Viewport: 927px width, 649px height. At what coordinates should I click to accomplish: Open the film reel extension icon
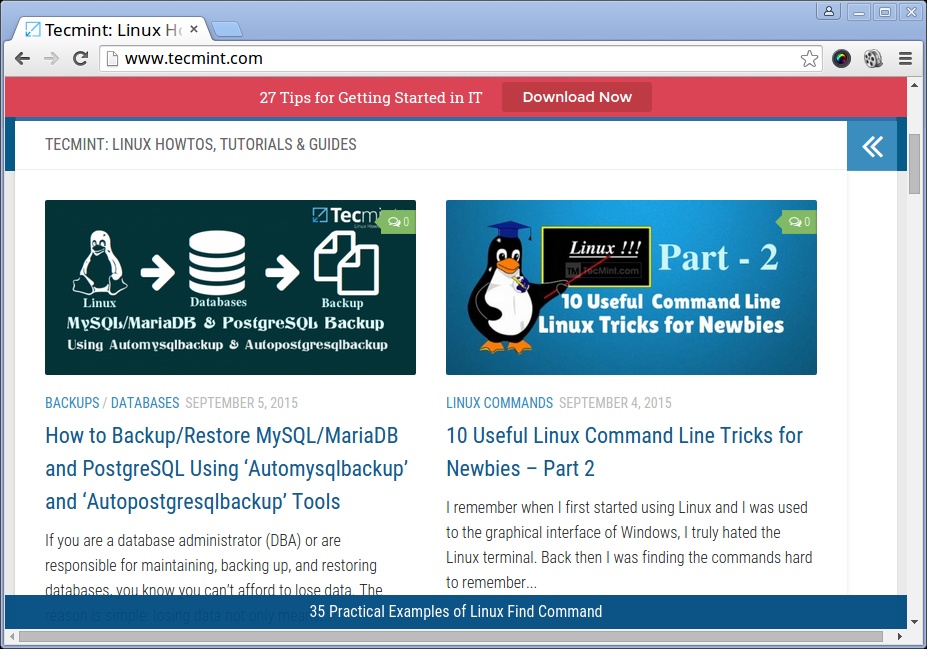873,59
